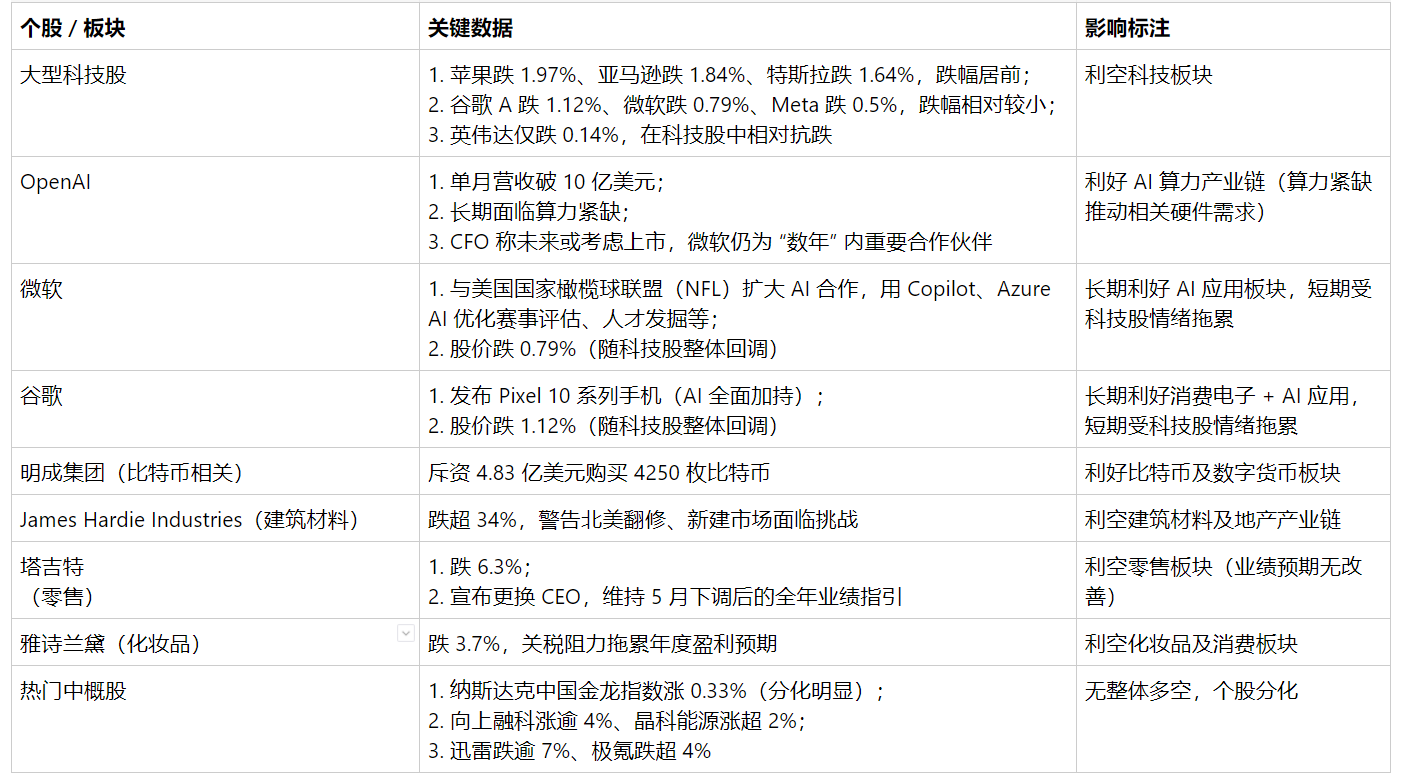Select the '关键数据' column header
The height and width of the screenshot is (774, 1405).
coord(748,28)
